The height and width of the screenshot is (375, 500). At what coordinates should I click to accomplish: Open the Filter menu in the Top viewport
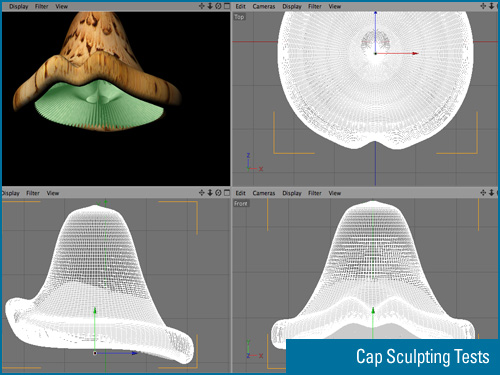[x=315, y=6]
